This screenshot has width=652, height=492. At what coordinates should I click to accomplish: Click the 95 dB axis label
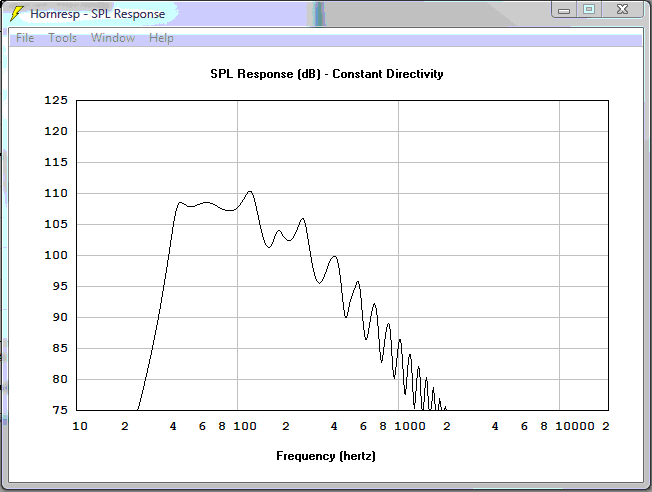tap(60, 286)
